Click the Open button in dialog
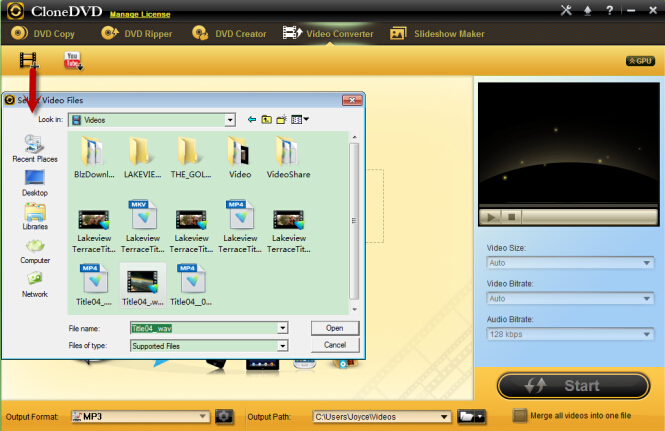 [x=335, y=328]
